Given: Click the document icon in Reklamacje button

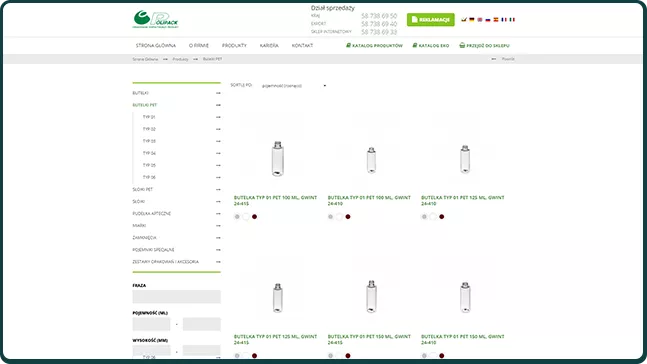Looking at the screenshot, I should 414,19.
